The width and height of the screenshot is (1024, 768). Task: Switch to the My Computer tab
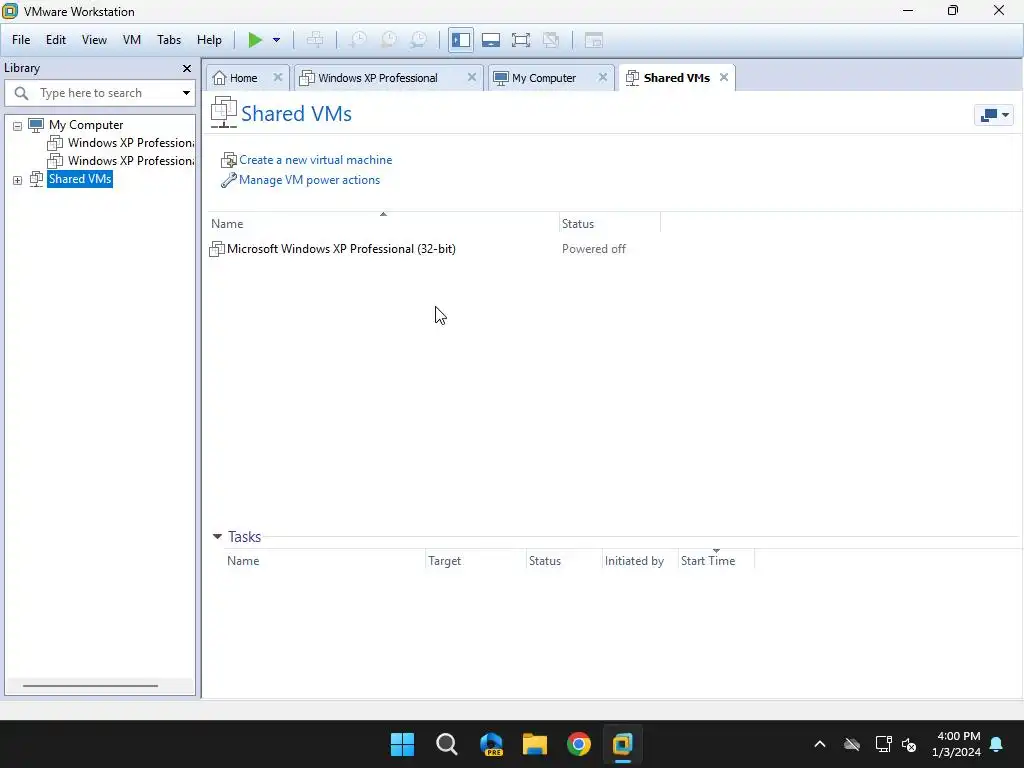[543, 78]
